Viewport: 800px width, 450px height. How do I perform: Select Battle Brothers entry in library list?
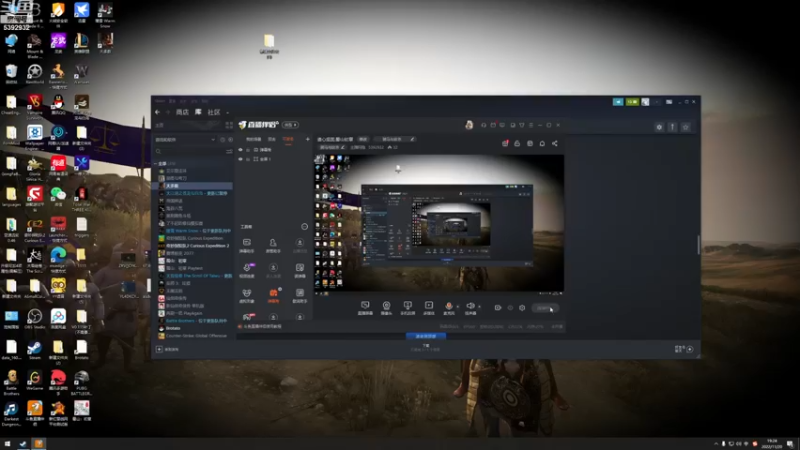point(194,320)
